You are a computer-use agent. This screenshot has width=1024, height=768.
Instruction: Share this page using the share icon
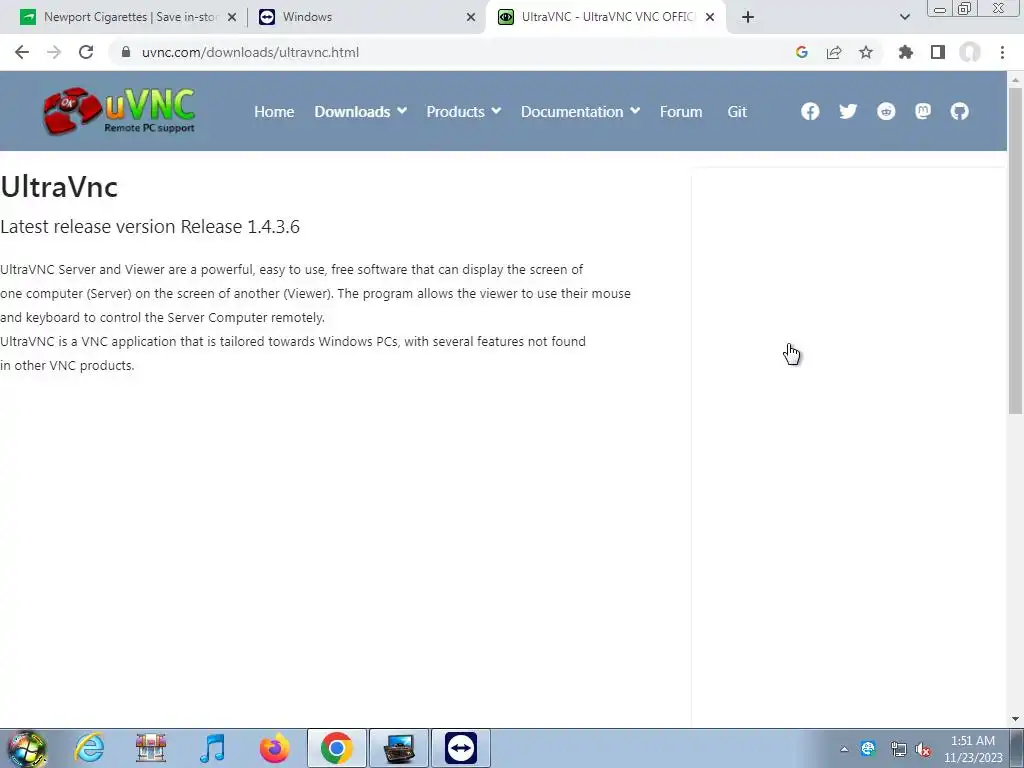tap(834, 52)
